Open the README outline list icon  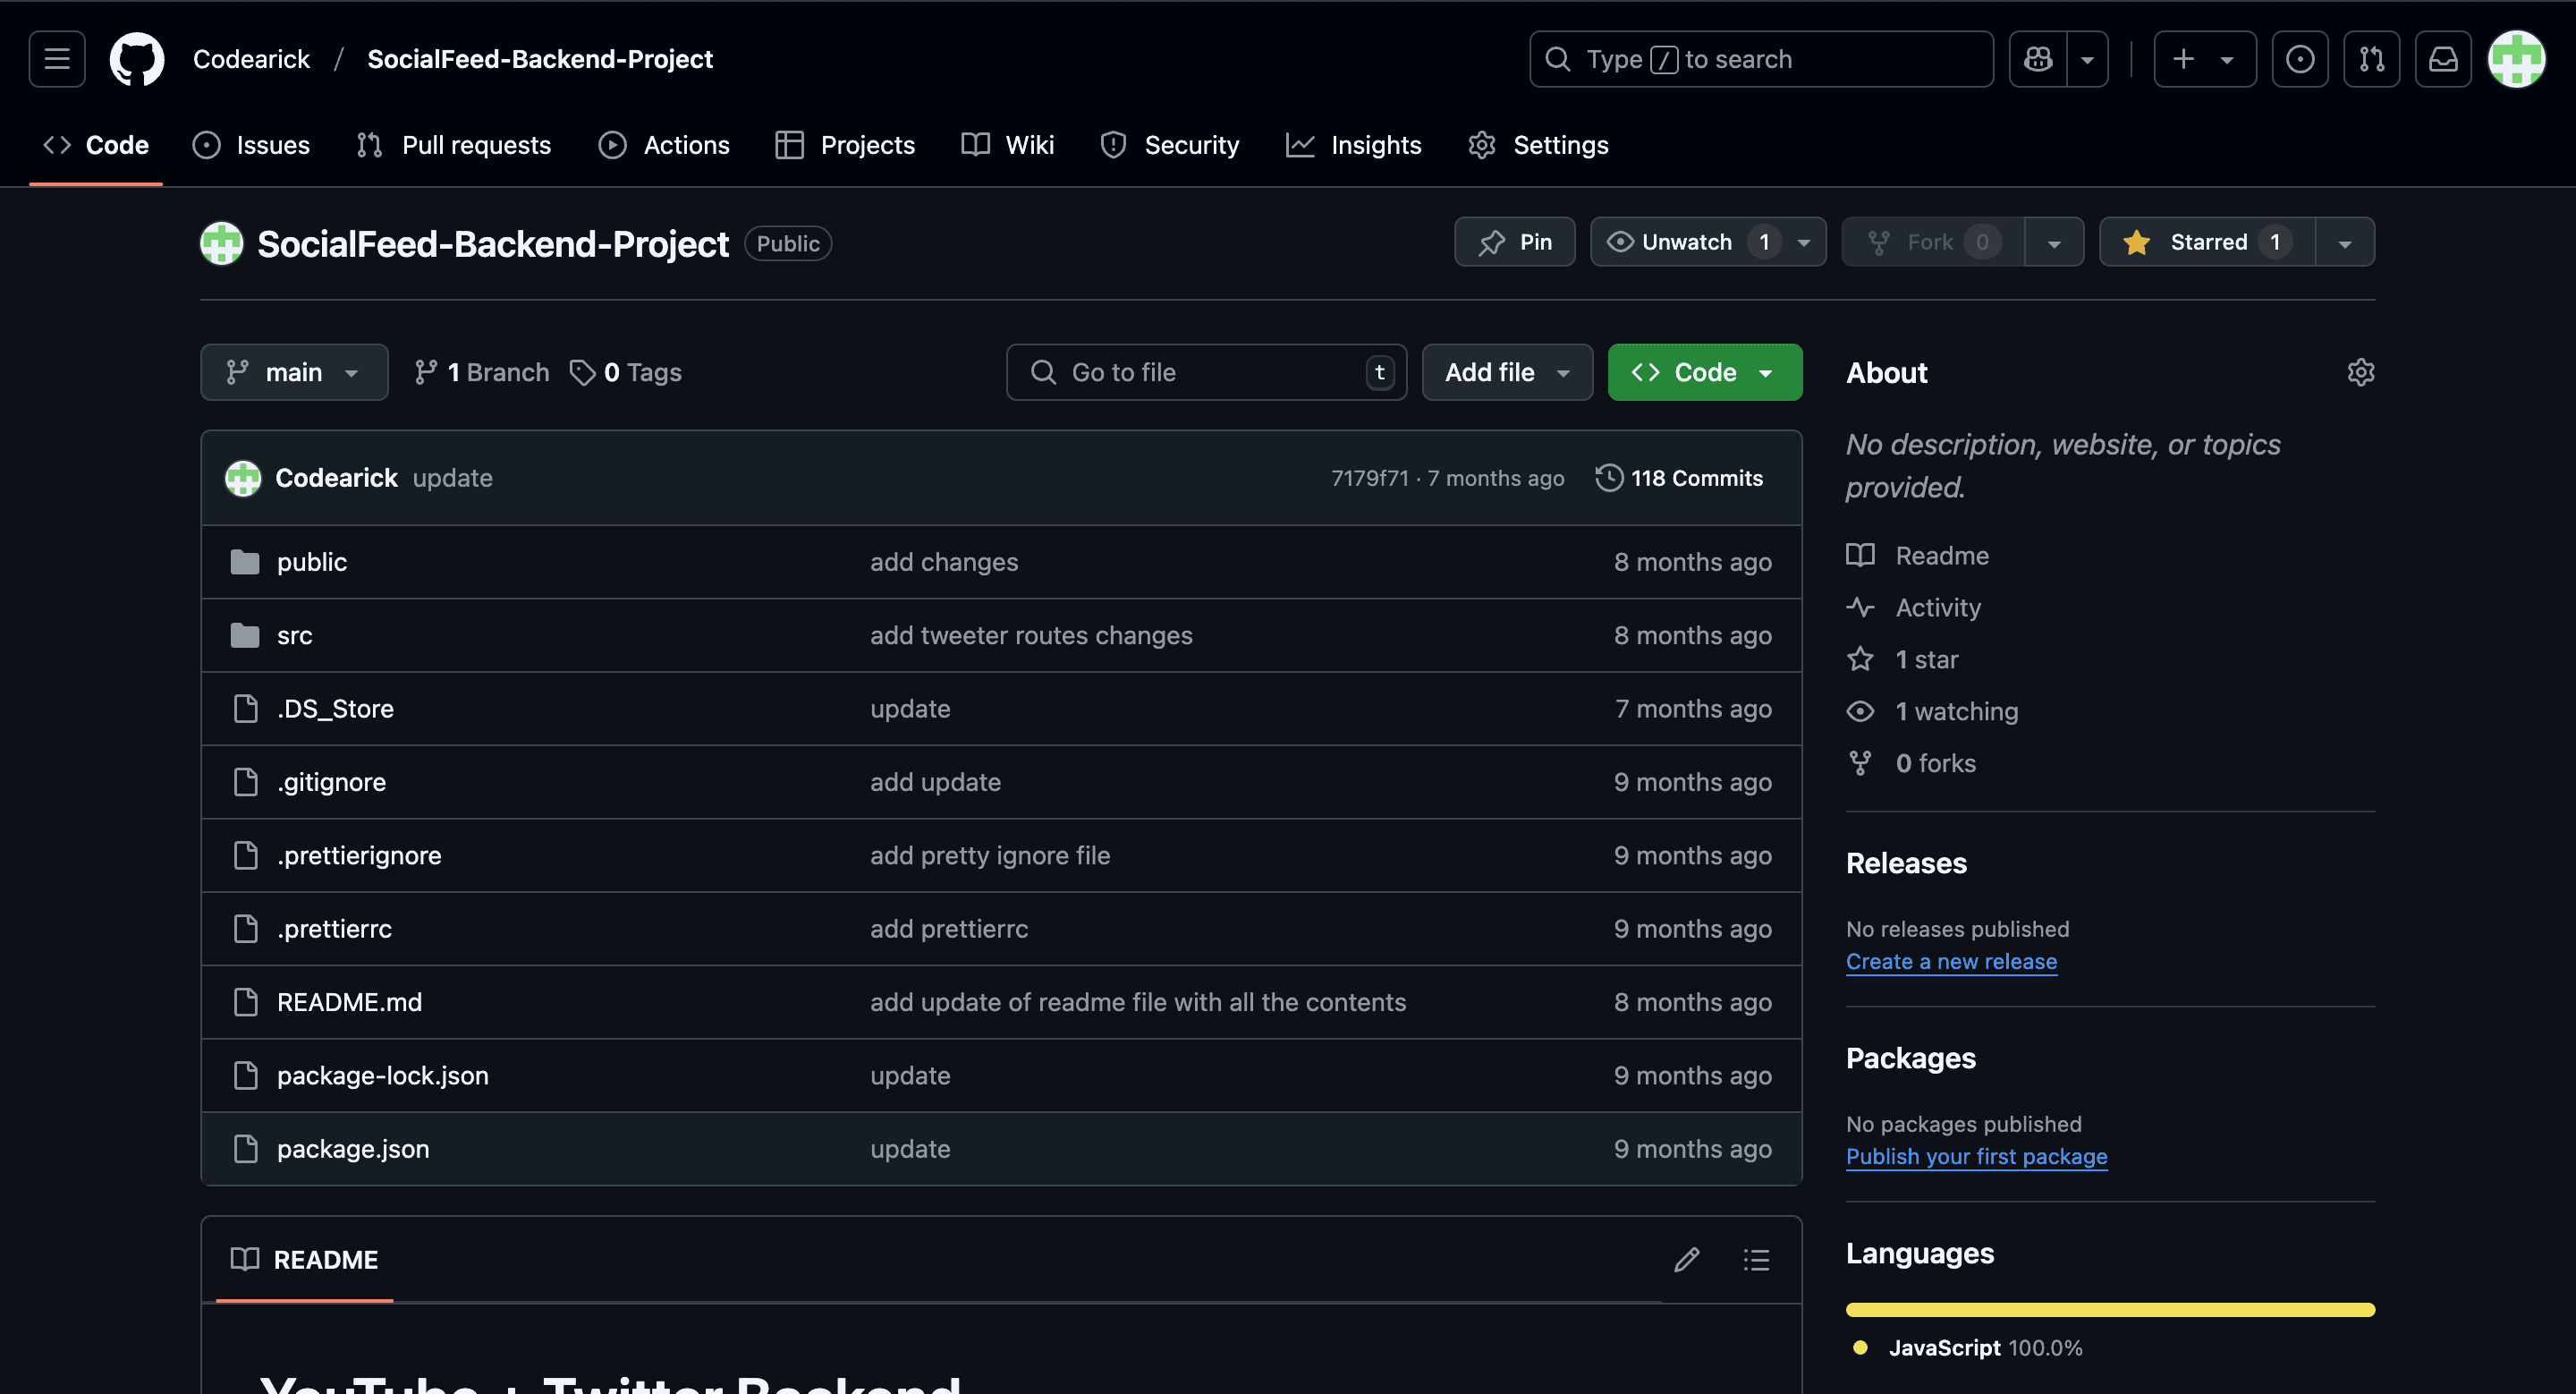coord(1757,1260)
